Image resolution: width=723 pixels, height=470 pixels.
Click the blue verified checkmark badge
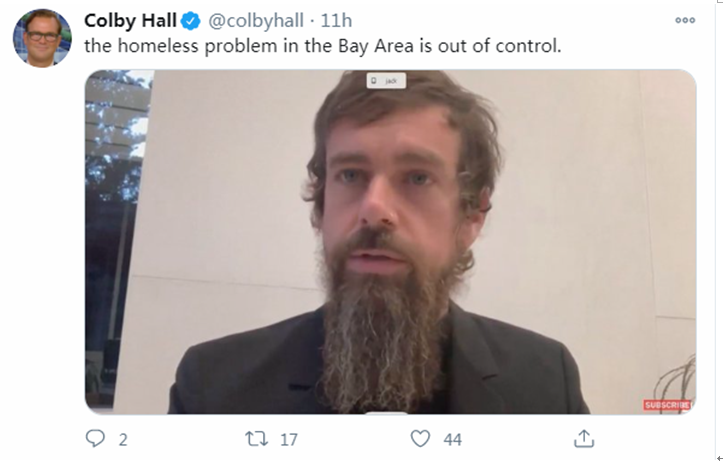pyautogui.click(x=190, y=21)
